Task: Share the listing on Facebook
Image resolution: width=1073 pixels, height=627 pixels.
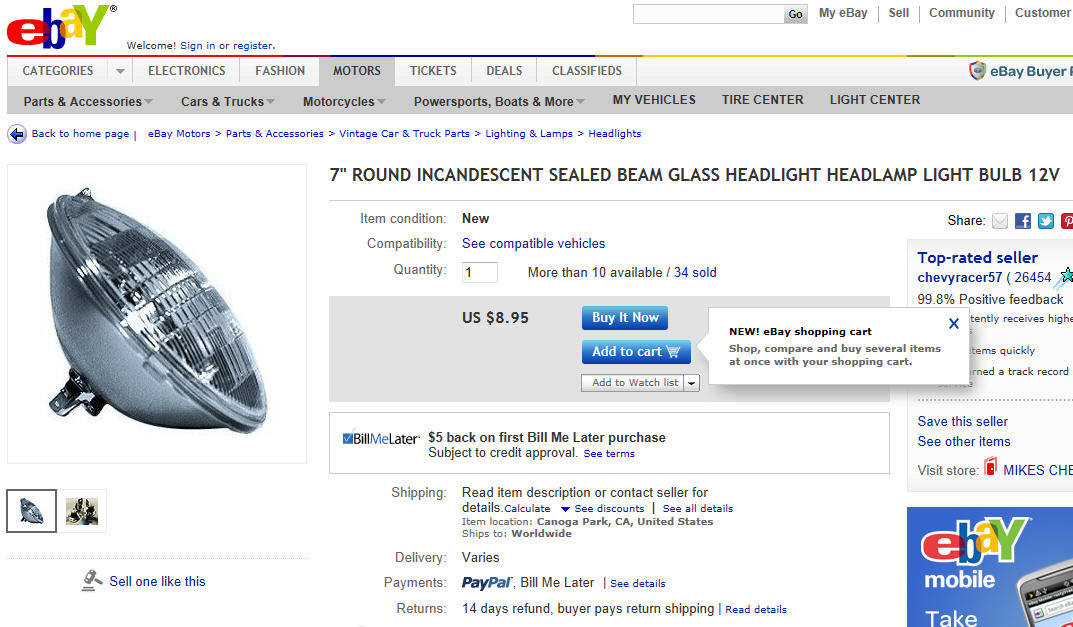Action: (x=1023, y=221)
